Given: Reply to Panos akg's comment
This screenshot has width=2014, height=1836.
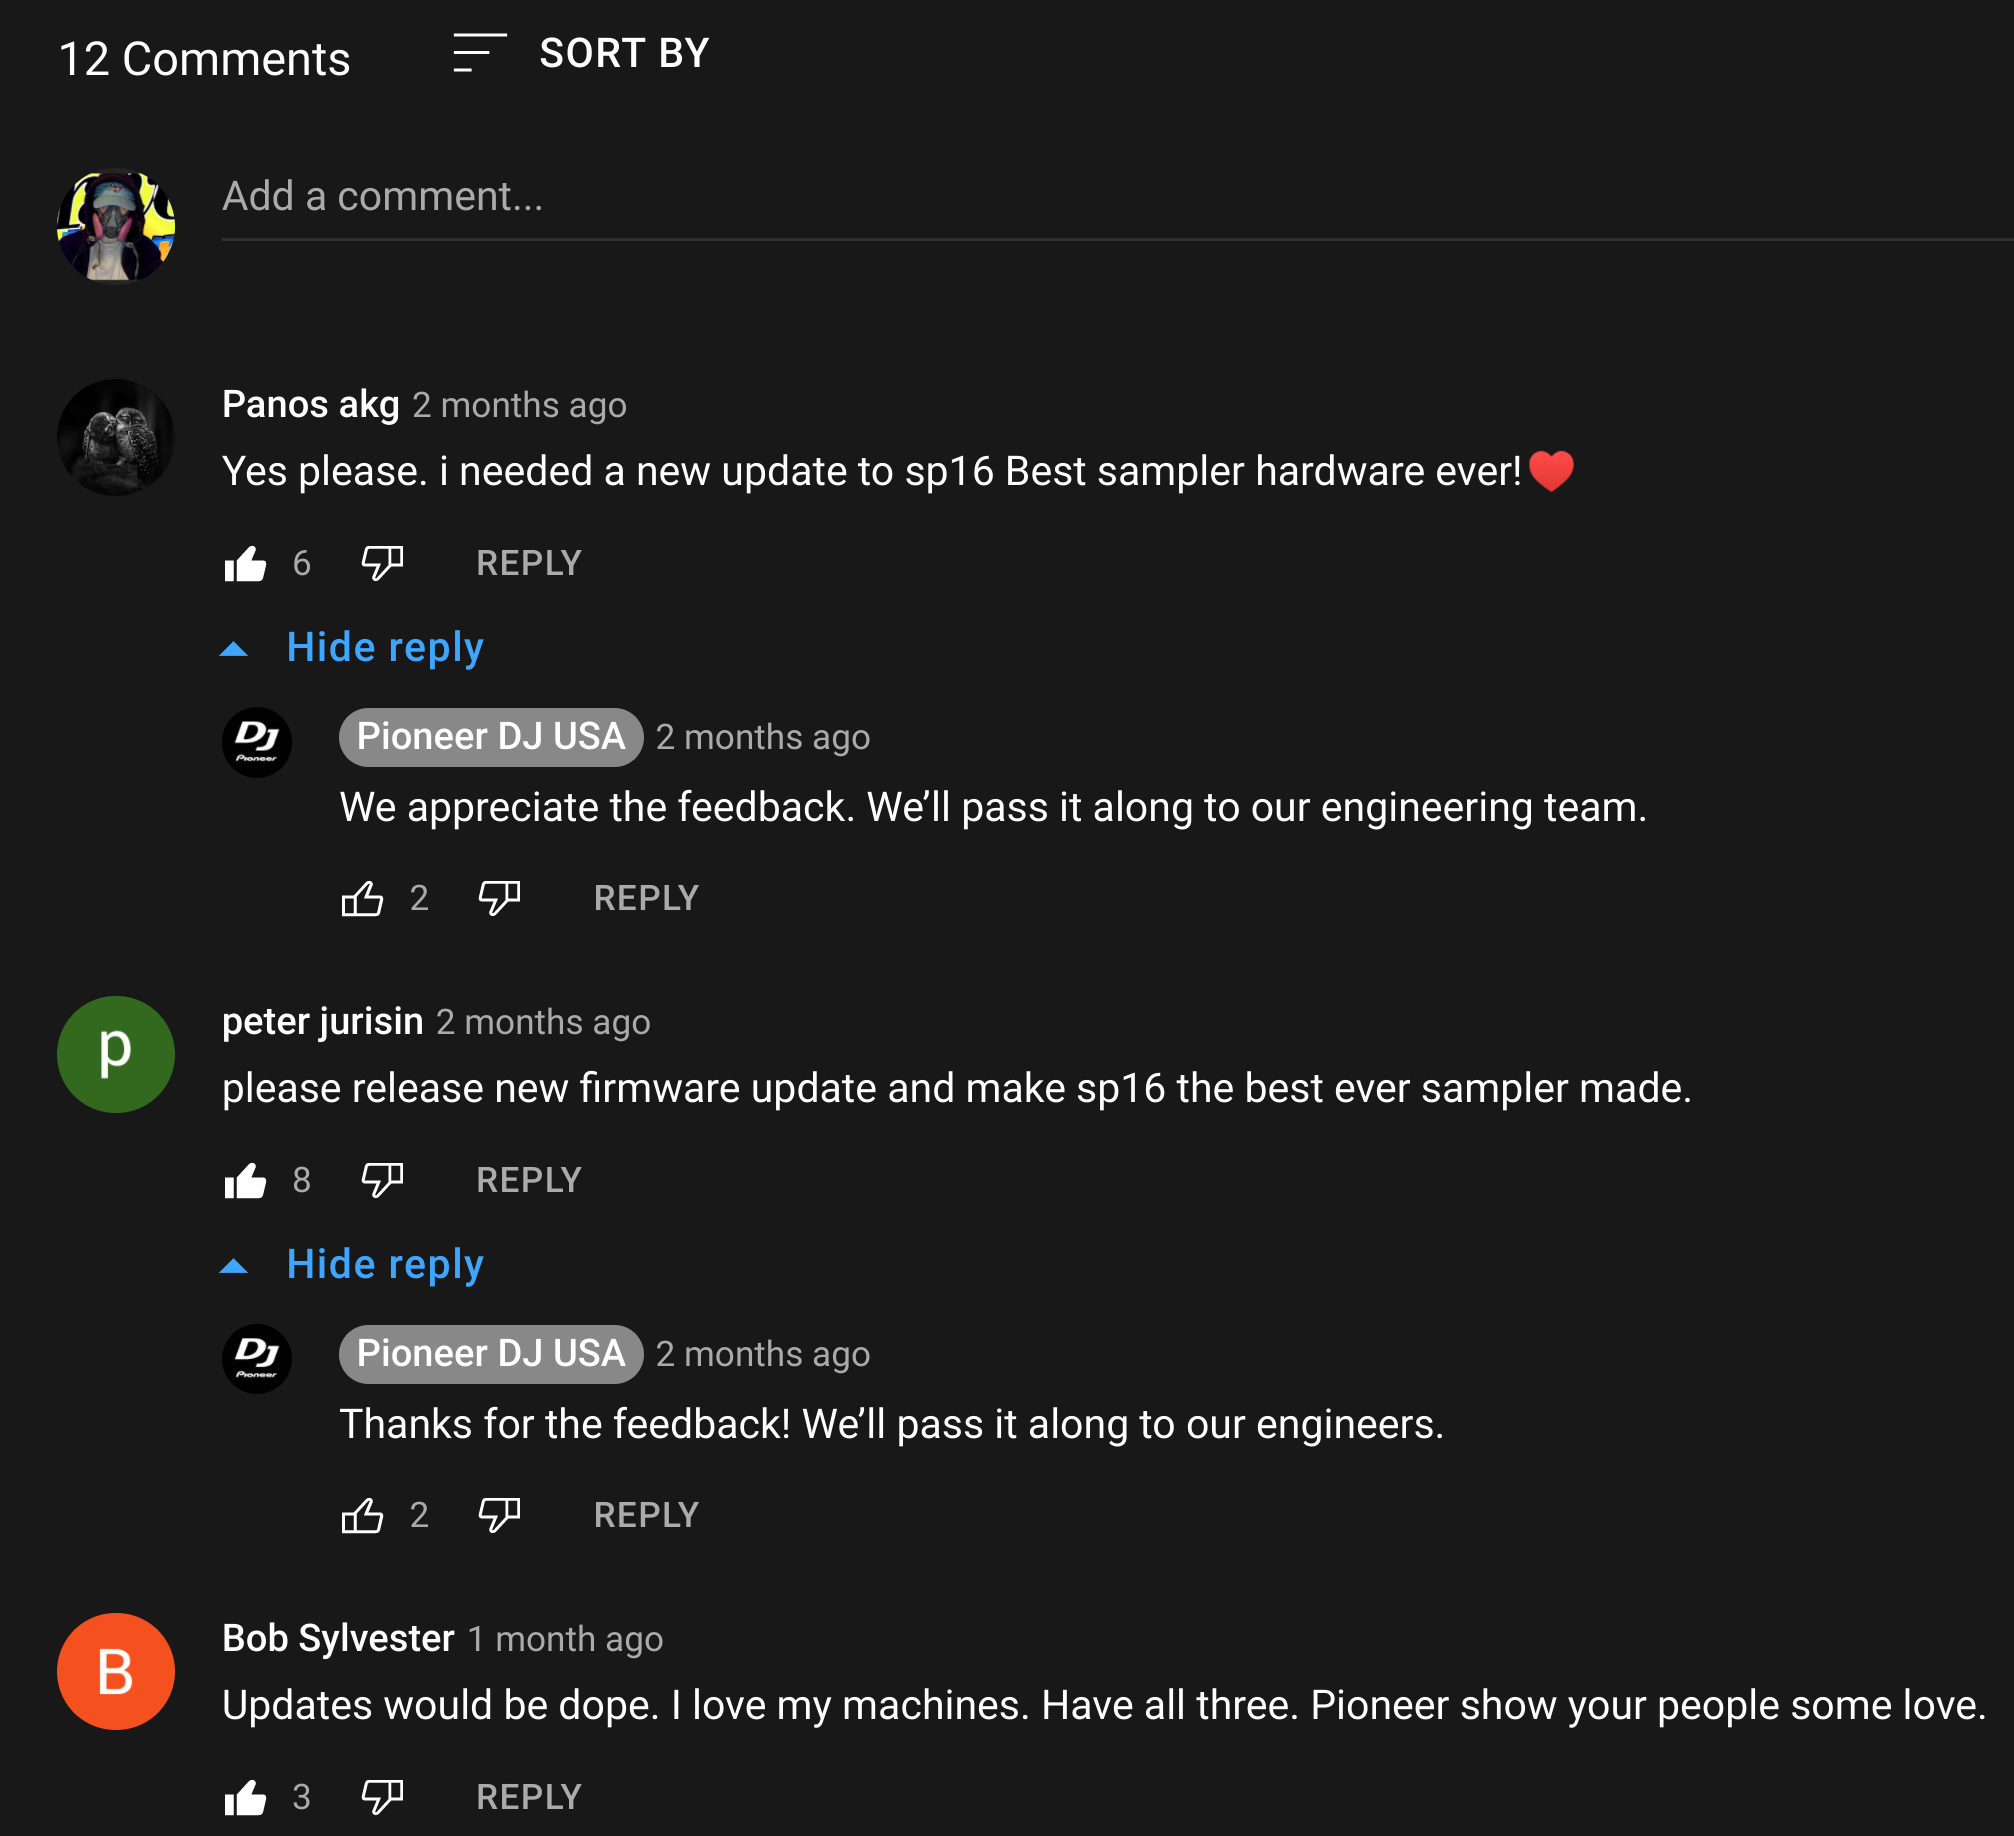Looking at the screenshot, I should 528,564.
